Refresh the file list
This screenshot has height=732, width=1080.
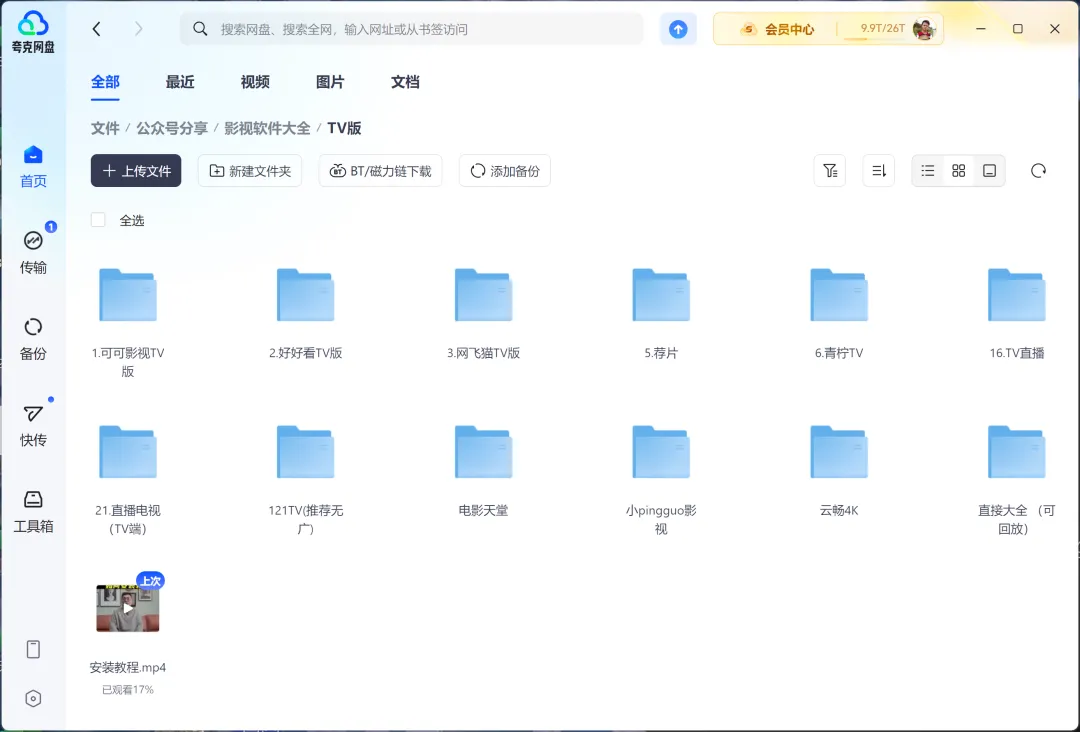(x=1038, y=171)
